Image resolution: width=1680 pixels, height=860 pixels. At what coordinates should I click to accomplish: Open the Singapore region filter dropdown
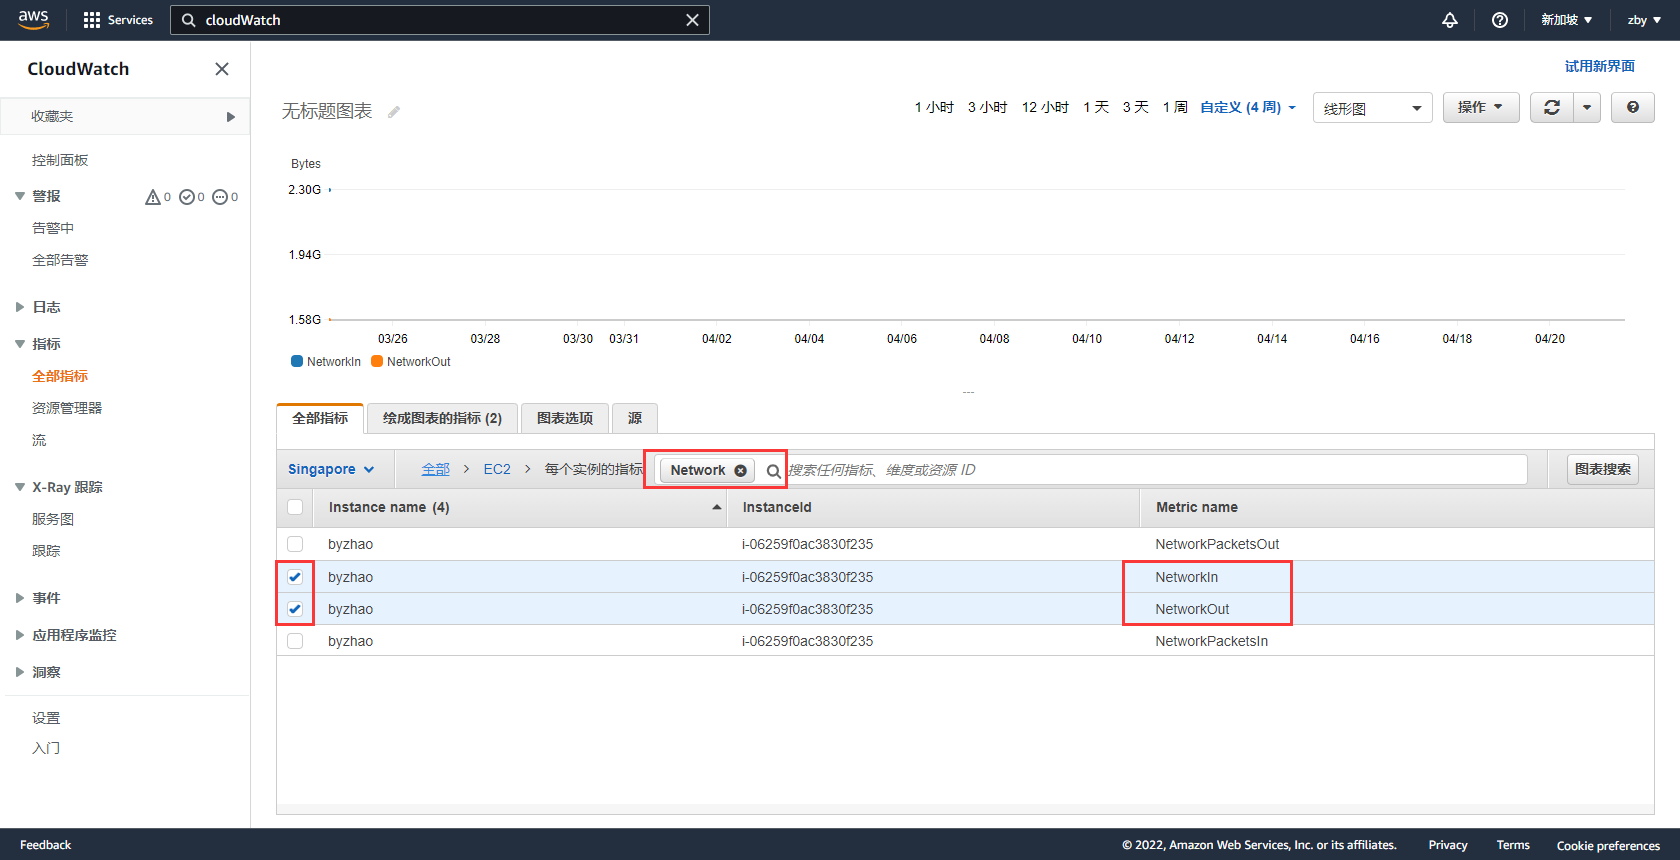click(331, 469)
